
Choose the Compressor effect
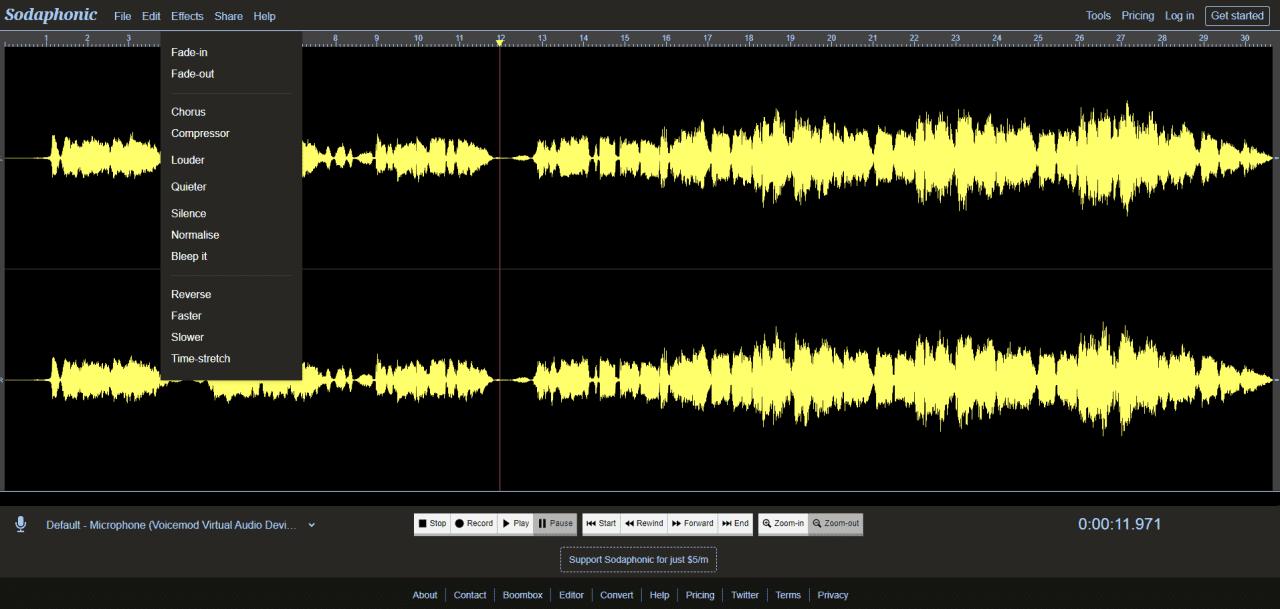coord(200,133)
